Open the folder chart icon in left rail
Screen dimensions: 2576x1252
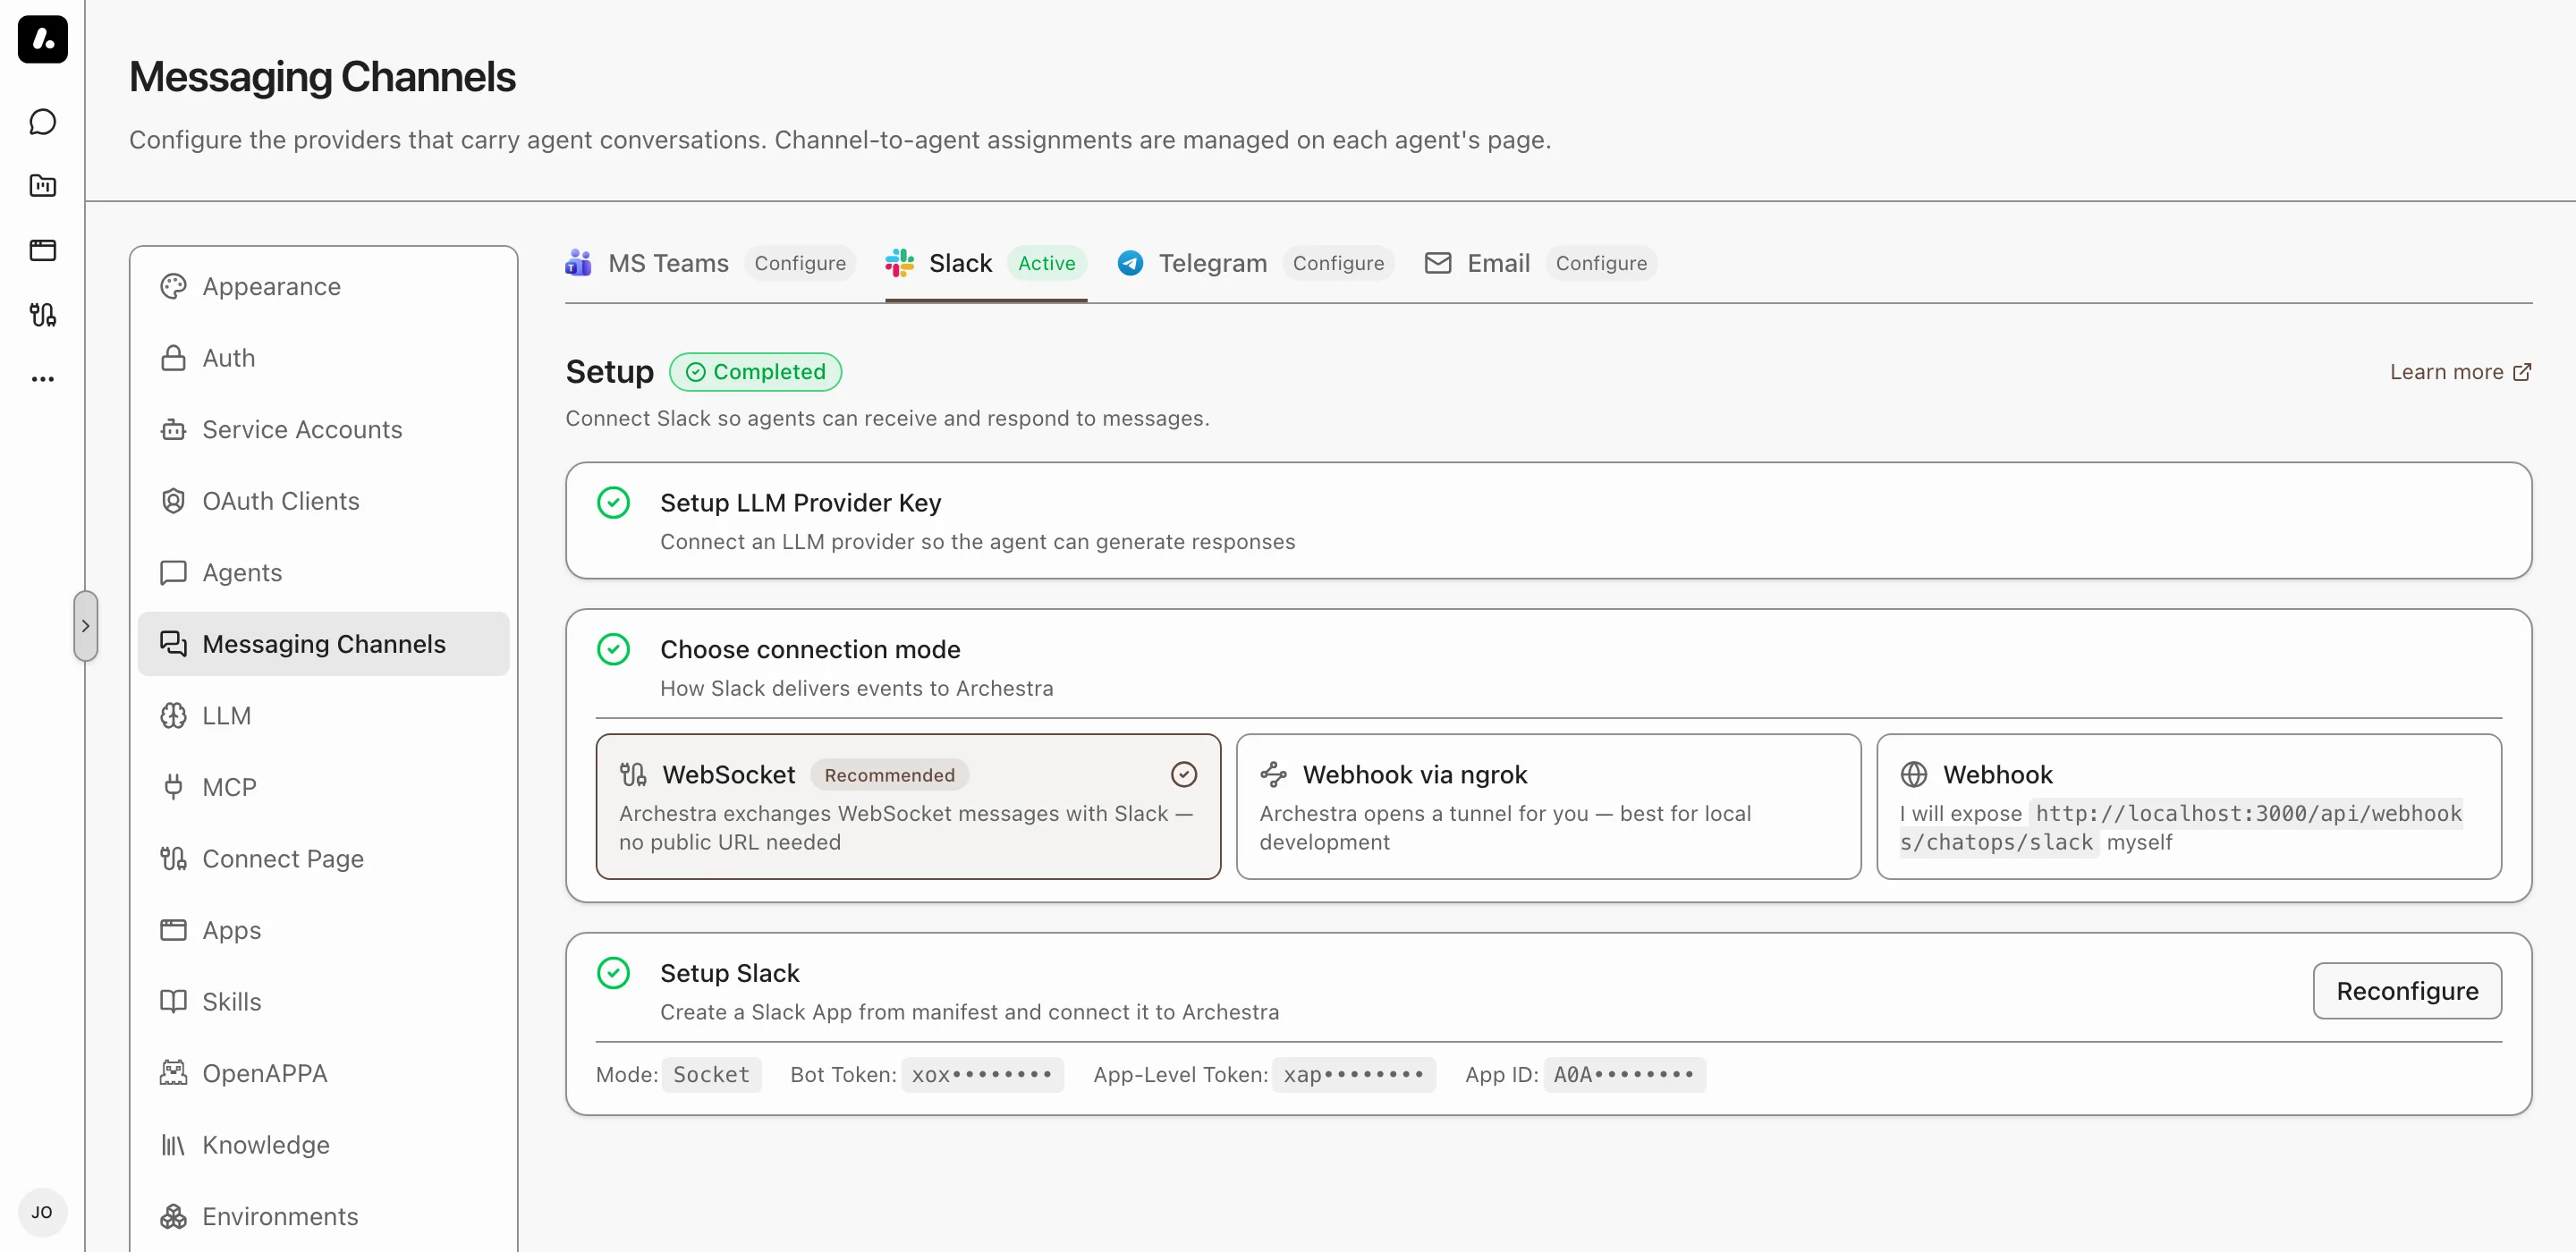pyautogui.click(x=42, y=186)
